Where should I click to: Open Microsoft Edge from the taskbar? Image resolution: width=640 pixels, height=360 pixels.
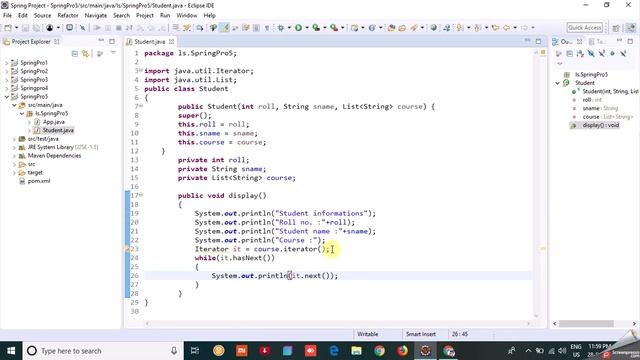[333, 351]
